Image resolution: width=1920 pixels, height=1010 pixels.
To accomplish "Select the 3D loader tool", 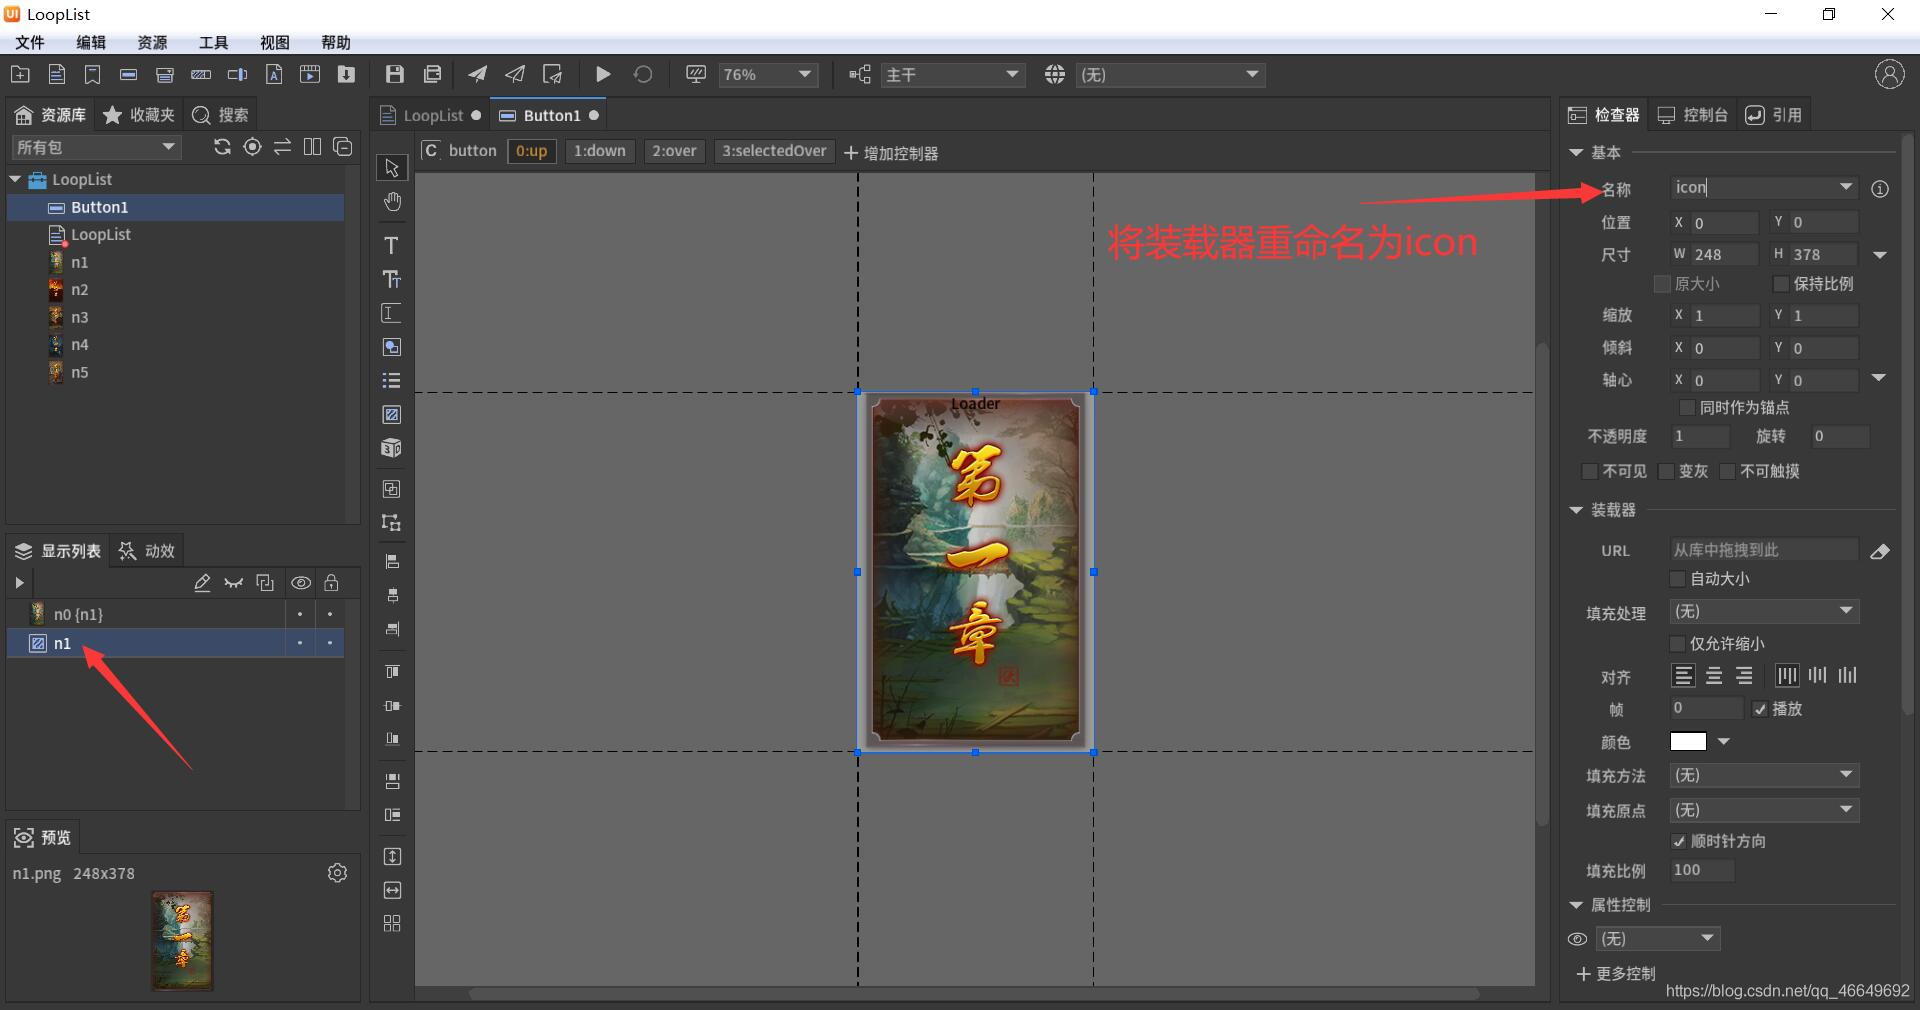I will pos(392,448).
